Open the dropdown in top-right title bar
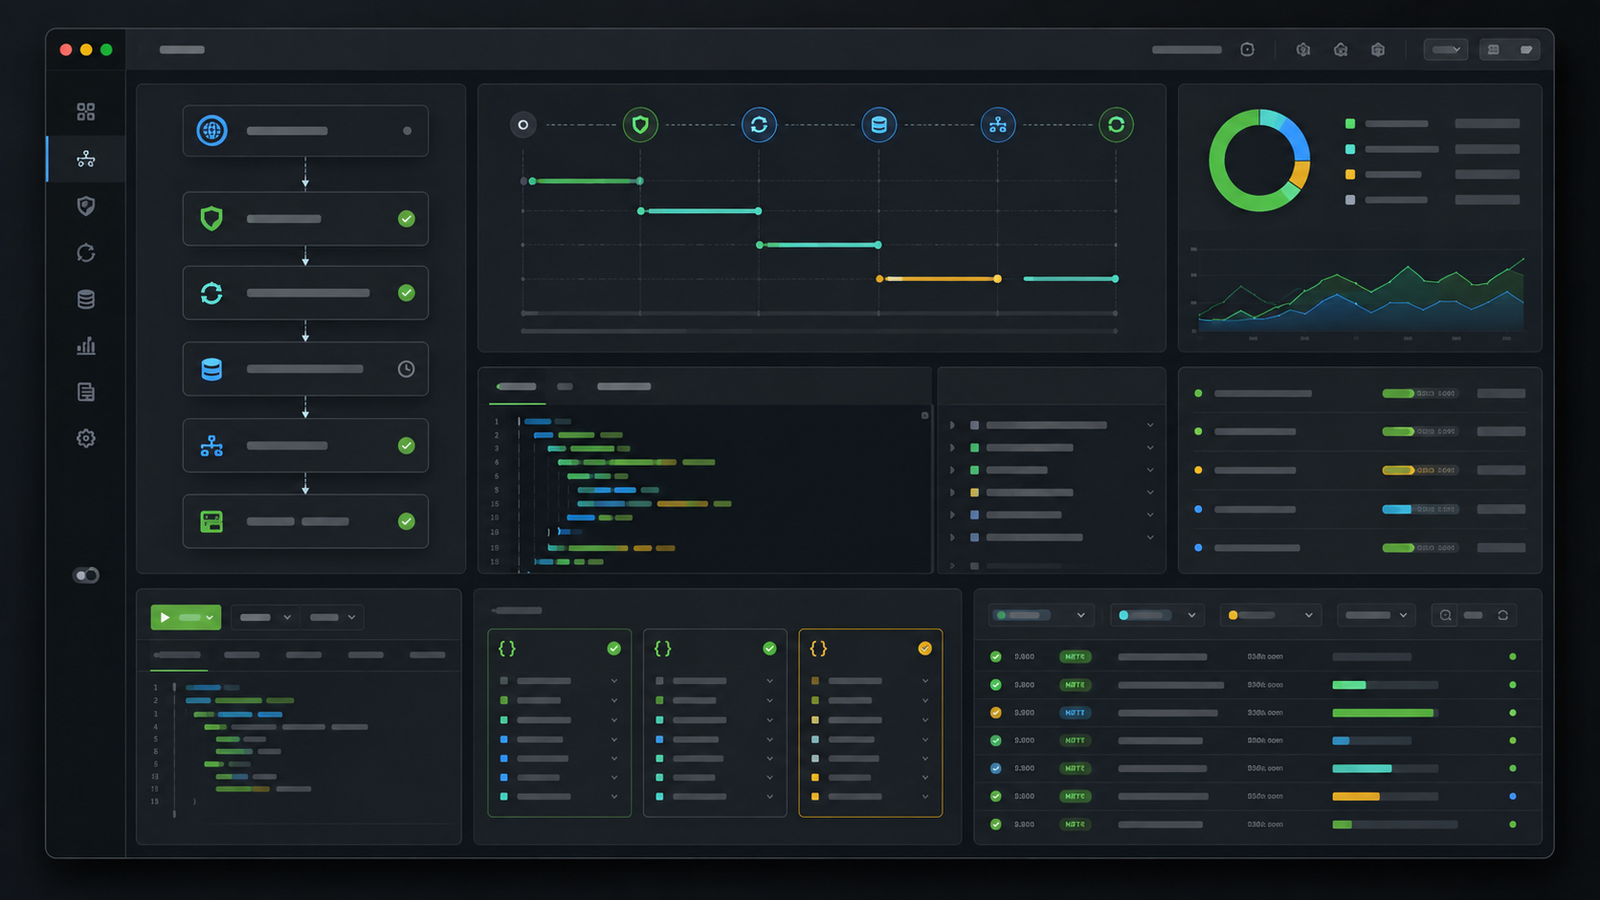This screenshot has height=900, width=1600. [1446, 49]
